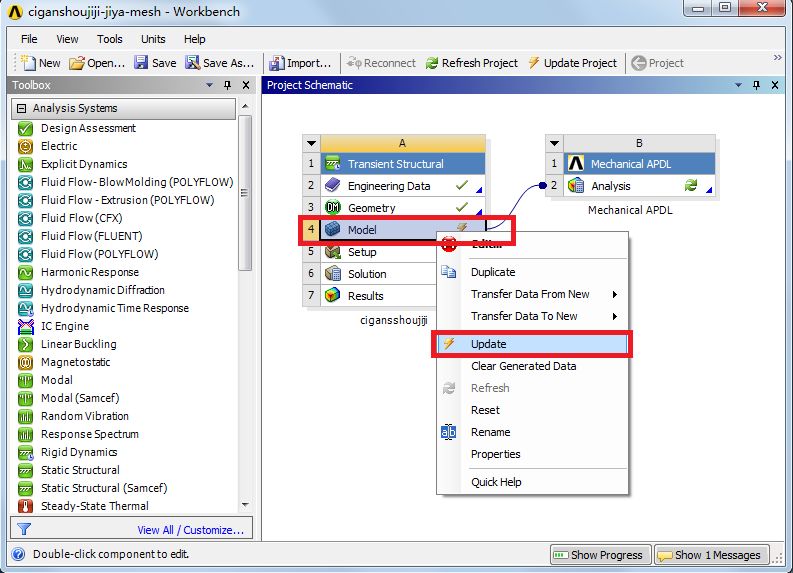This screenshot has width=793, height=573.
Task: Open the Tools menu
Action: [x=110, y=39]
